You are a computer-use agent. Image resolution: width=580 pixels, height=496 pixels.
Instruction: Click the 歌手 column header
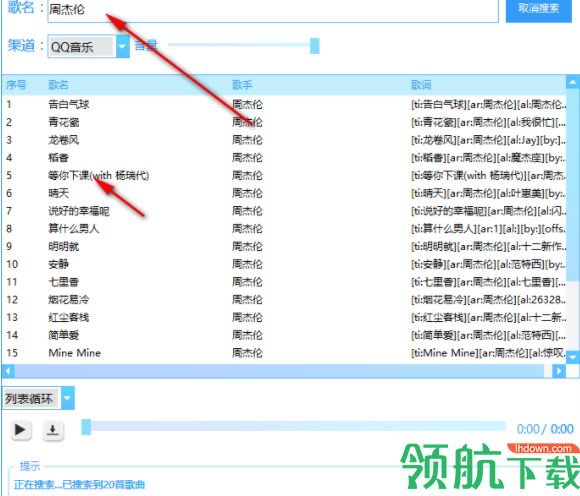pyautogui.click(x=242, y=85)
